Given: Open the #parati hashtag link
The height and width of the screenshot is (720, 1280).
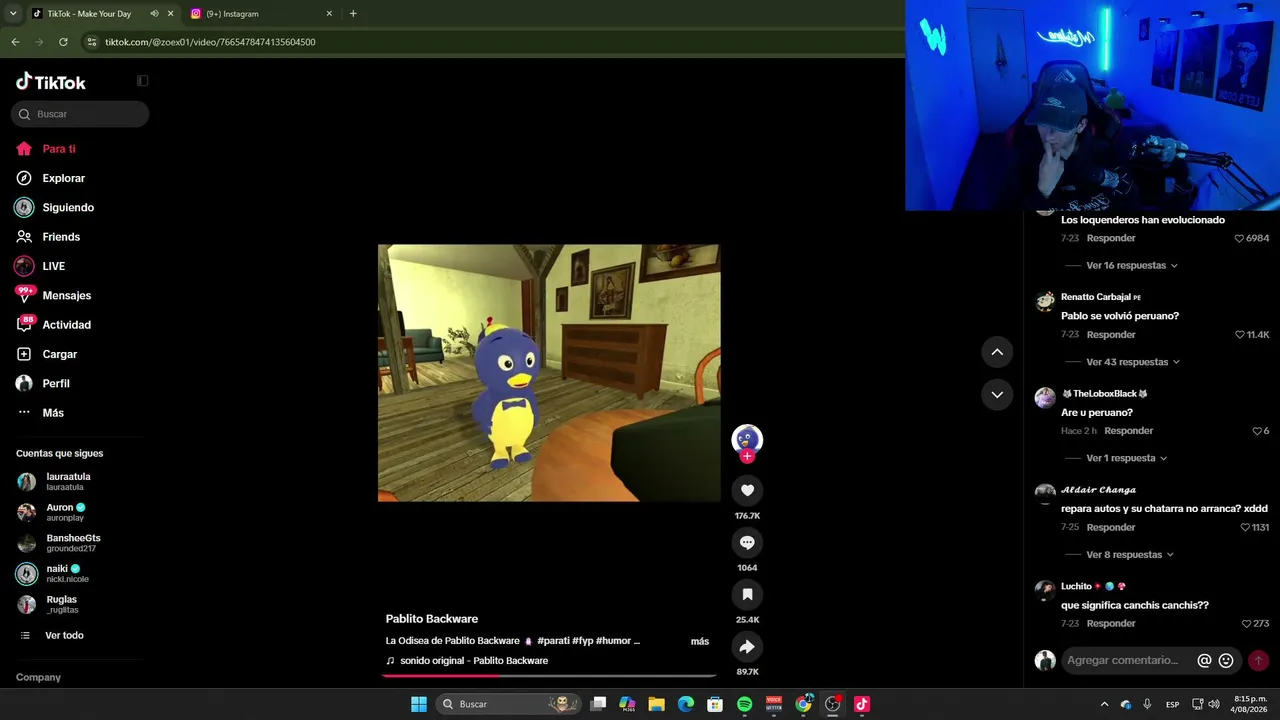Looking at the screenshot, I should click(553, 641).
